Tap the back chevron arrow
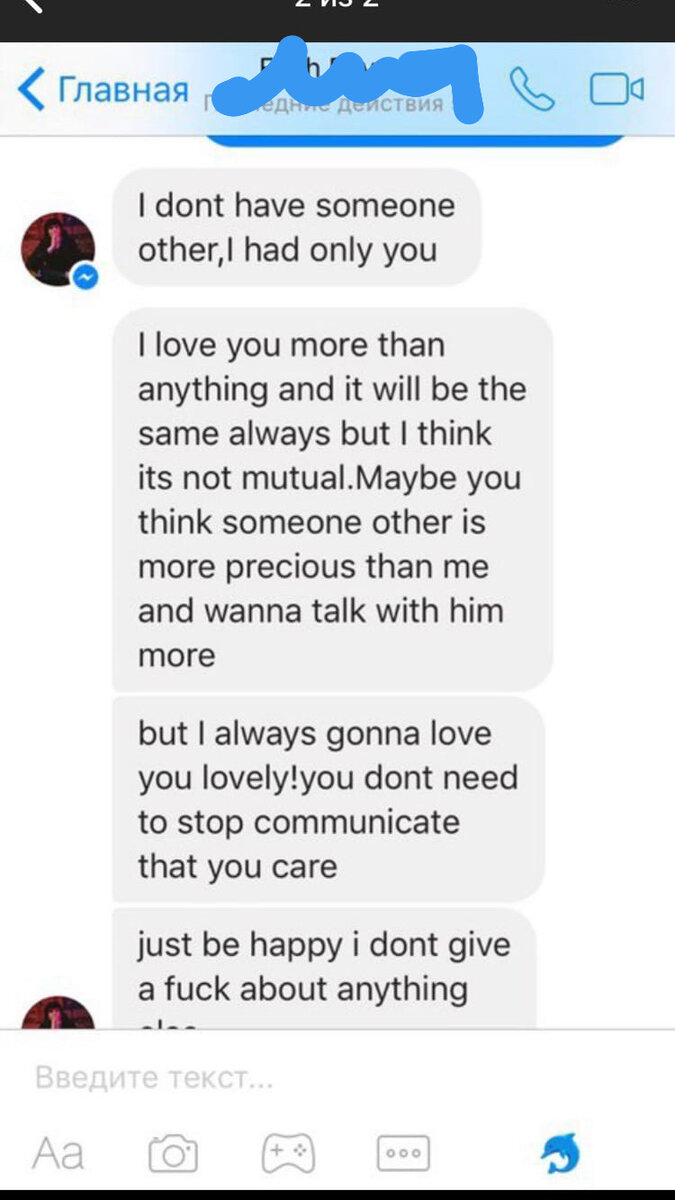This screenshot has width=675, height=1200. (31, 90)
